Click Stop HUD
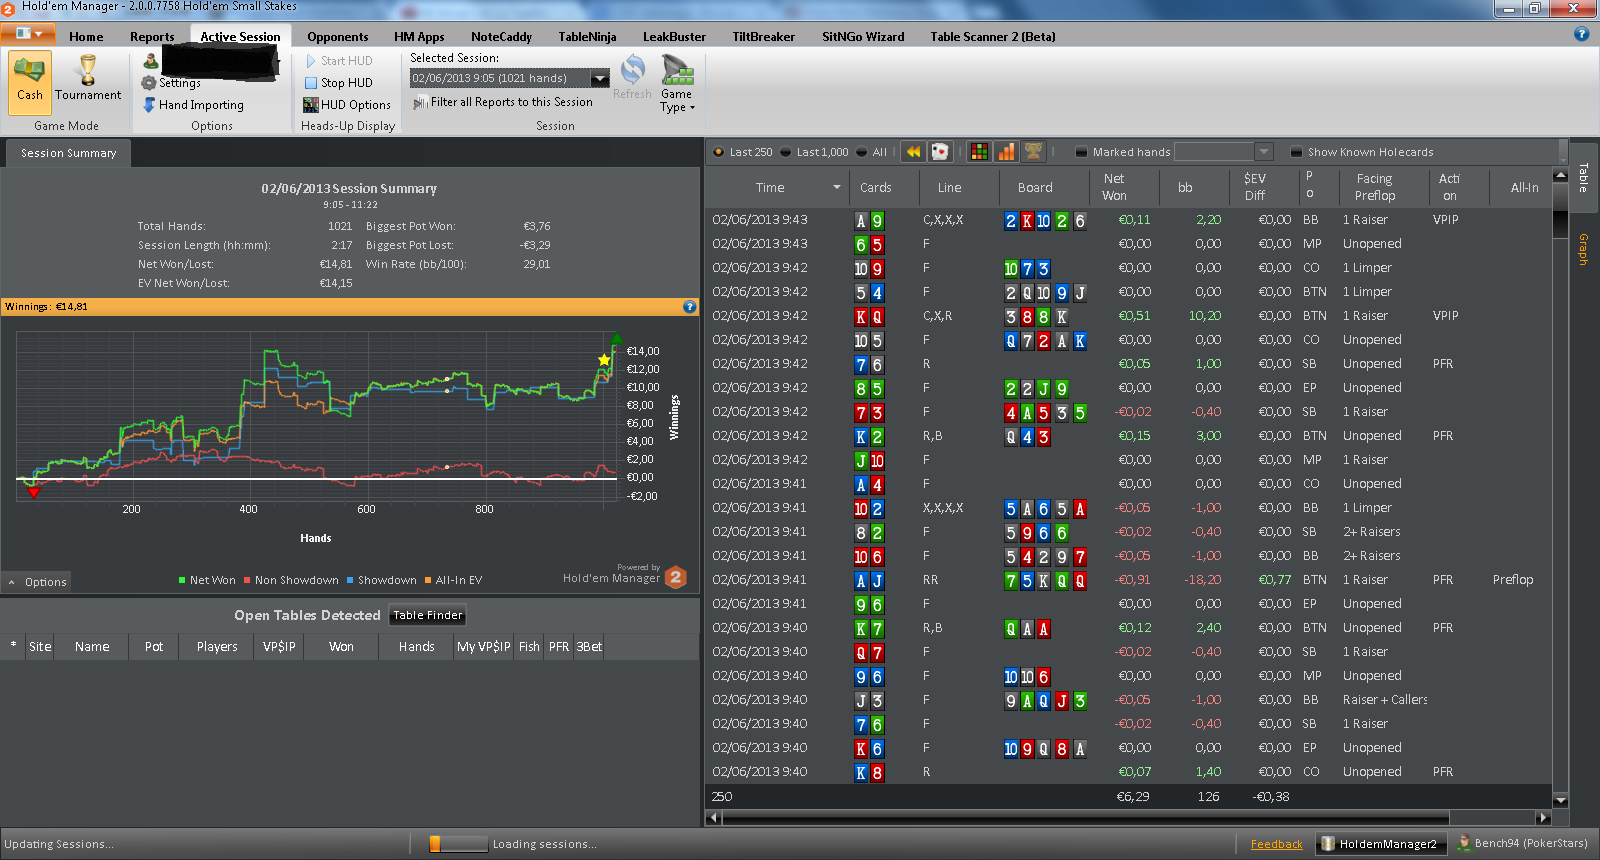The width and height of the screenshot is (1600, 860). [x=338, y=83]
